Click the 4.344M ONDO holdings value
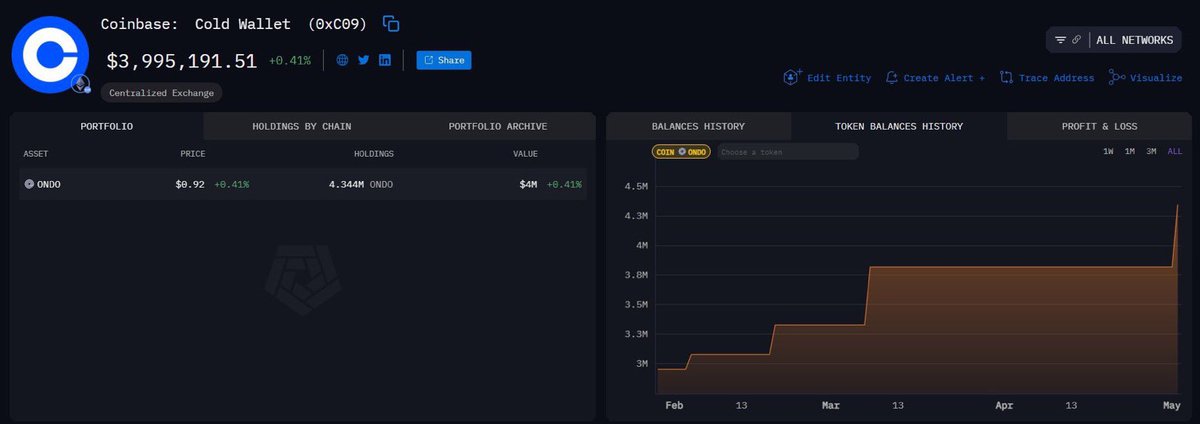The image size is (1200, 424). (x=361, y=184)
